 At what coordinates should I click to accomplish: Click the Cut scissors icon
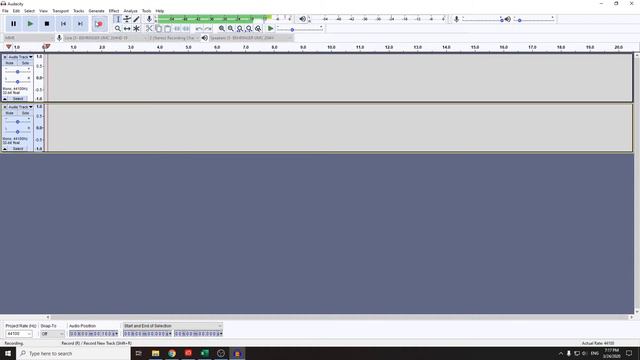coord(149,29)
